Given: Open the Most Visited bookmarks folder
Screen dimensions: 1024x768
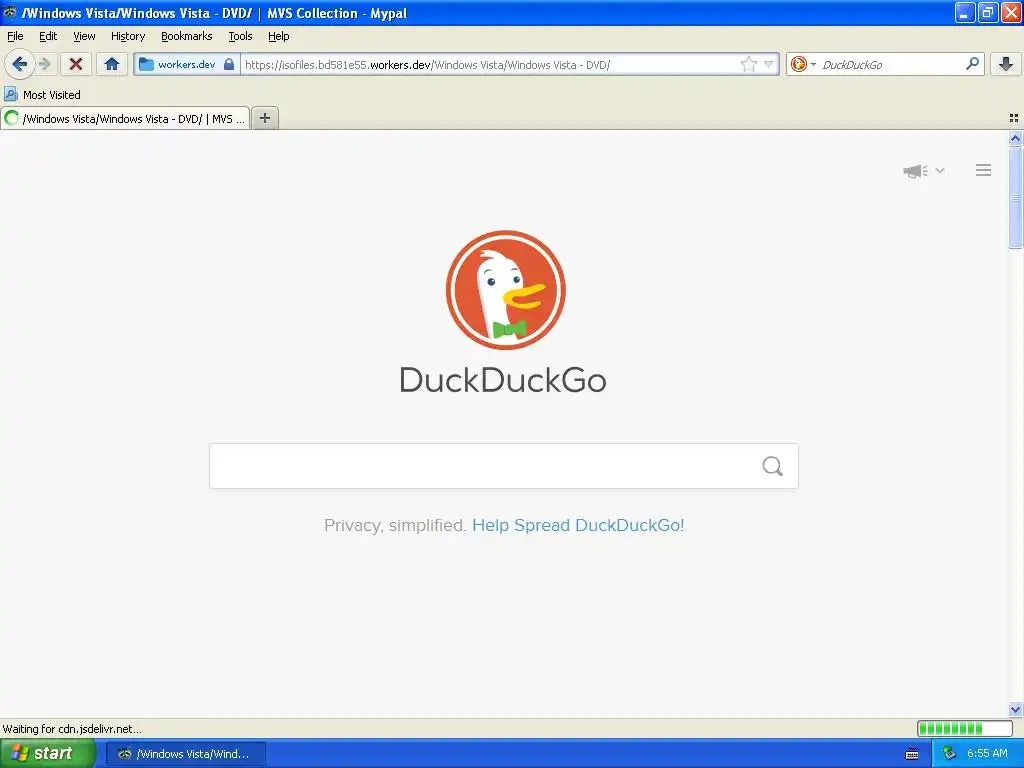Looking at the screenshot, I should click(x=42, y=95).
